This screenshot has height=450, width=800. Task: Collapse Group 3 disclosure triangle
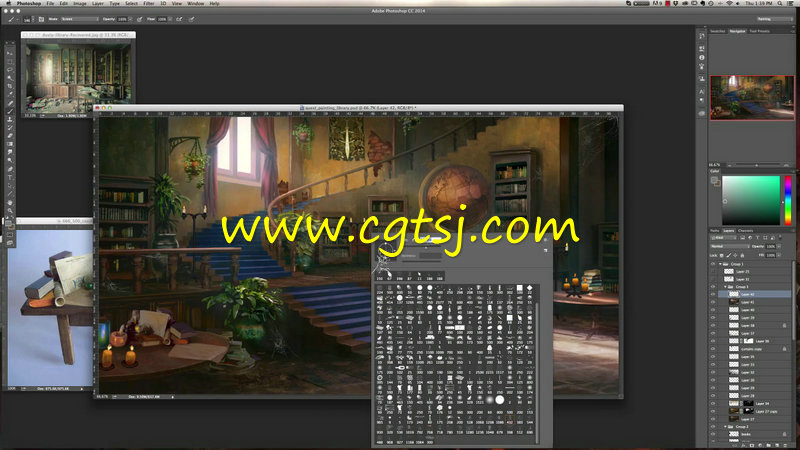[726, 287]
